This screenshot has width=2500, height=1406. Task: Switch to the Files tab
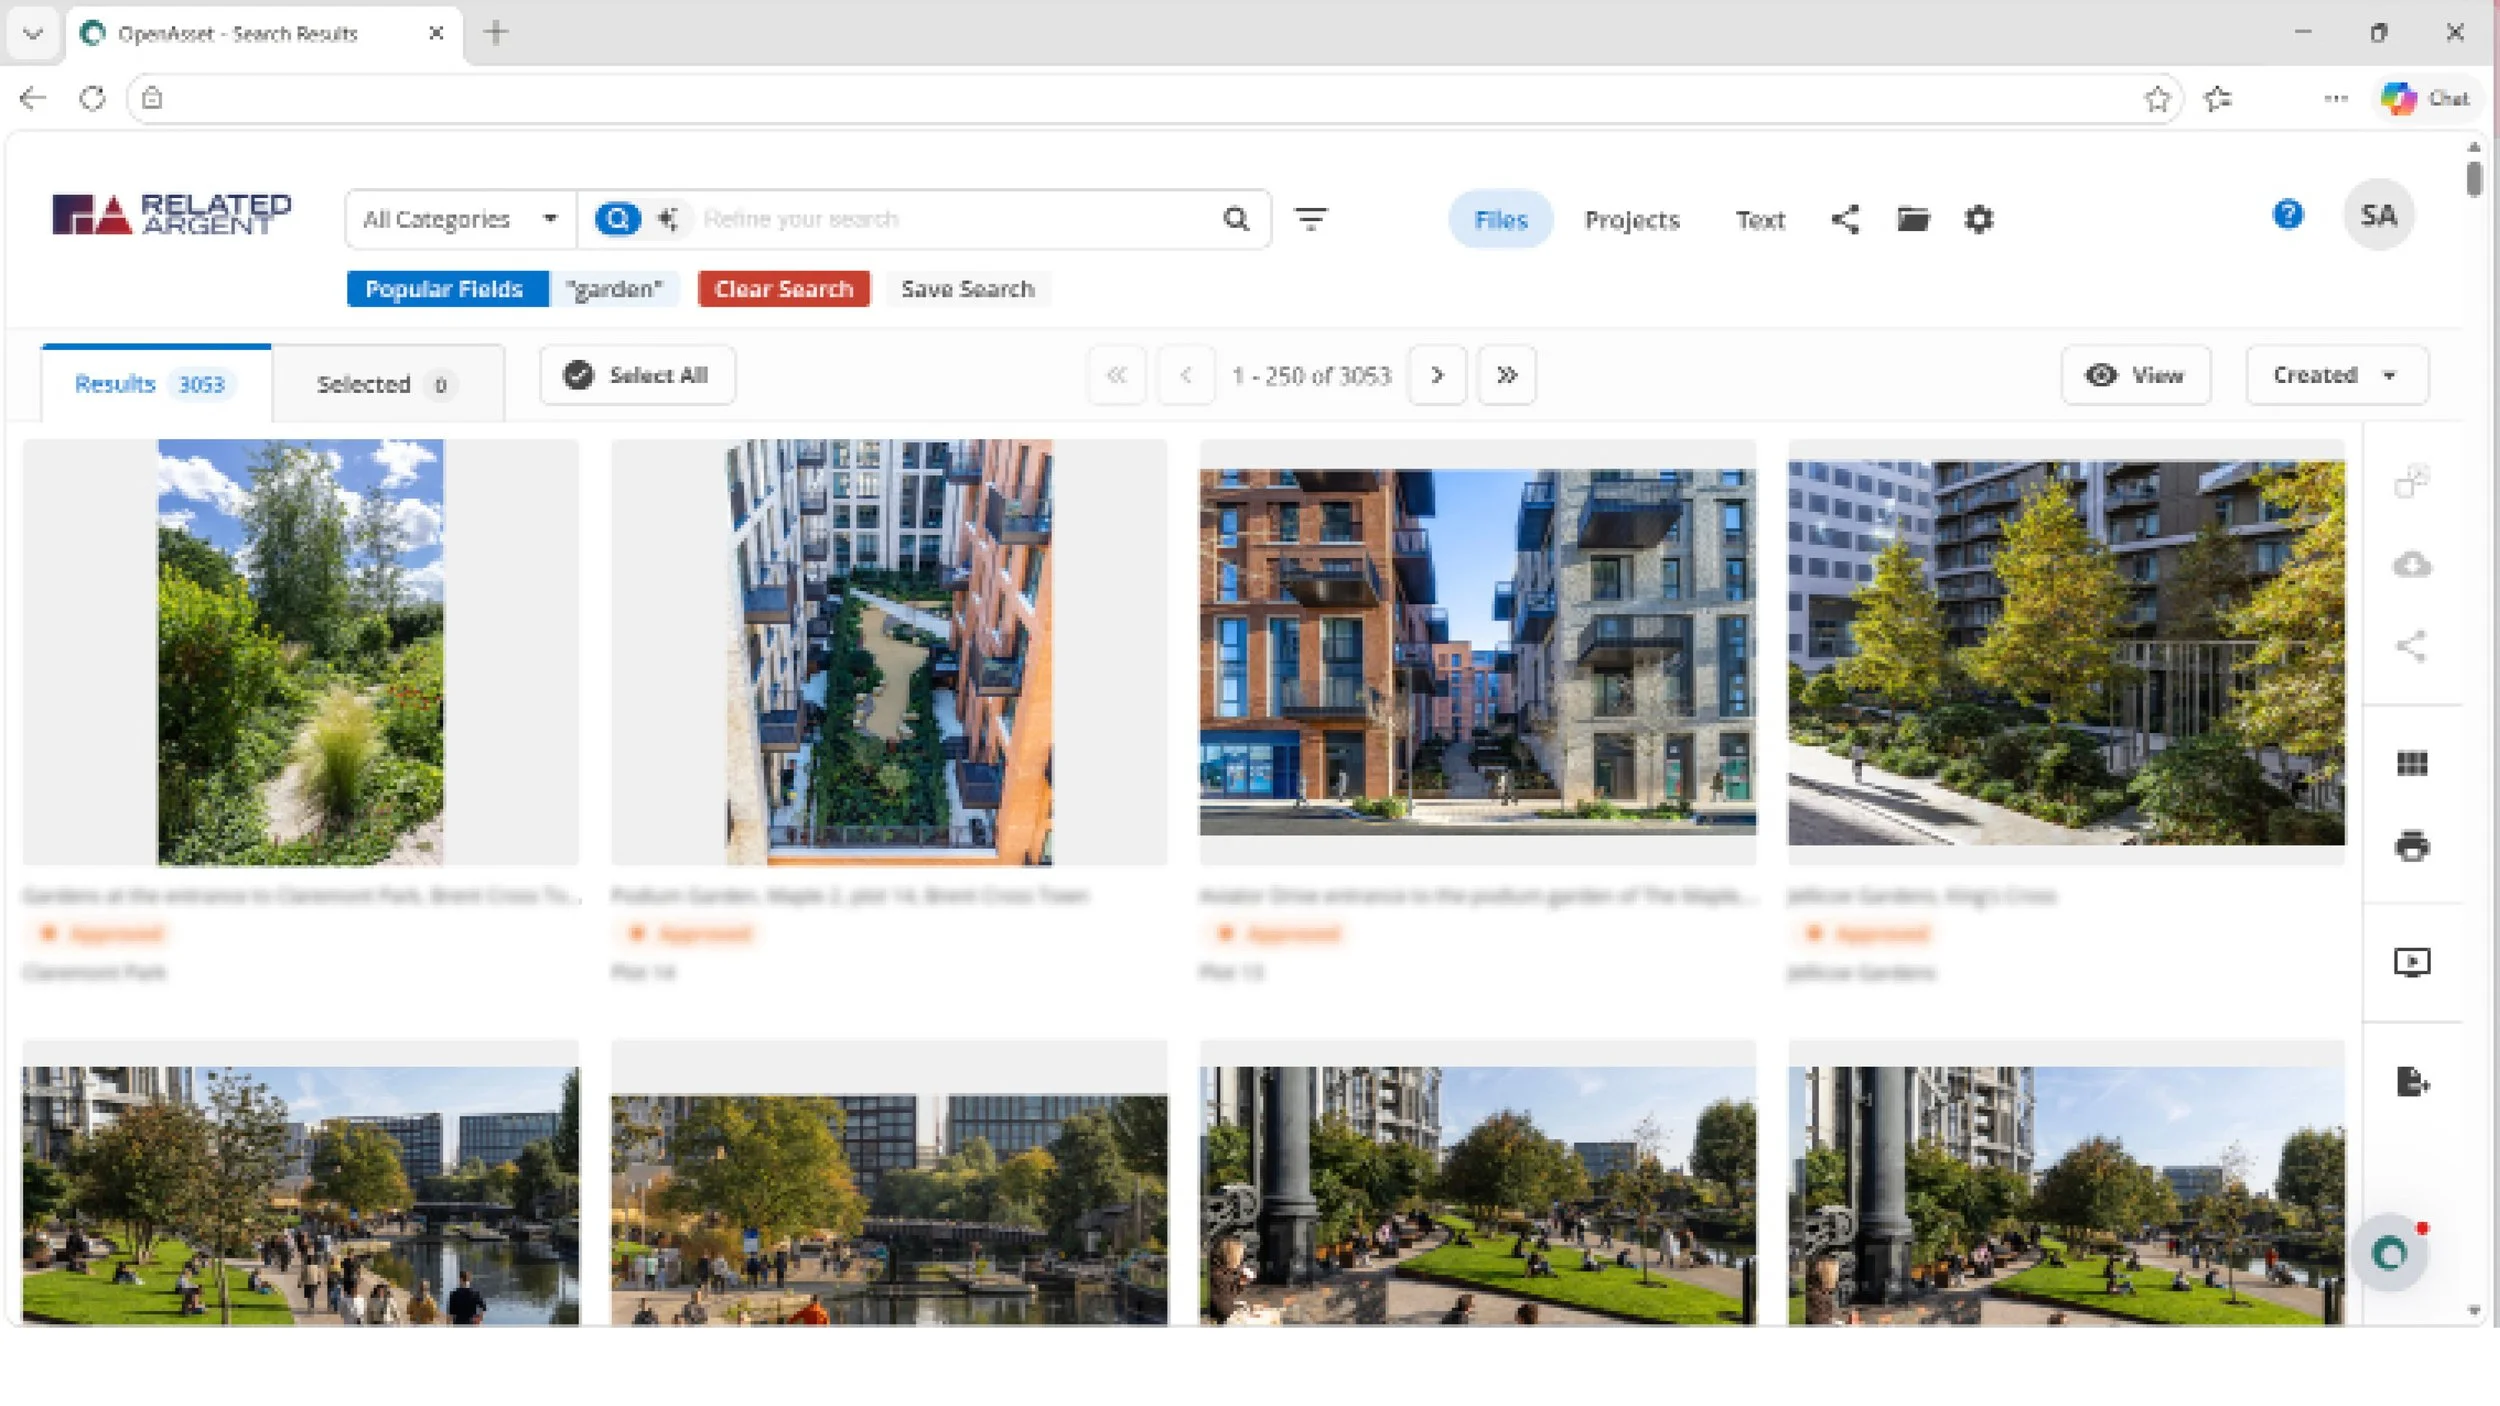point(1501,219)
